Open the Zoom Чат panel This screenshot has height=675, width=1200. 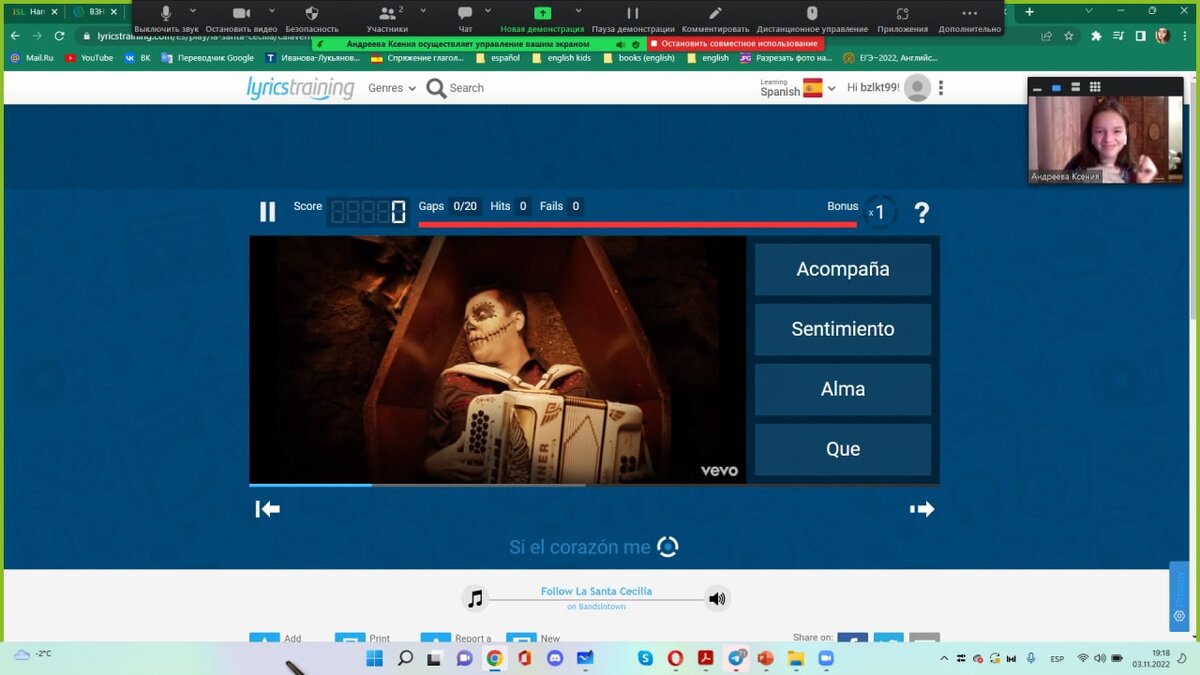pos(465,18)
